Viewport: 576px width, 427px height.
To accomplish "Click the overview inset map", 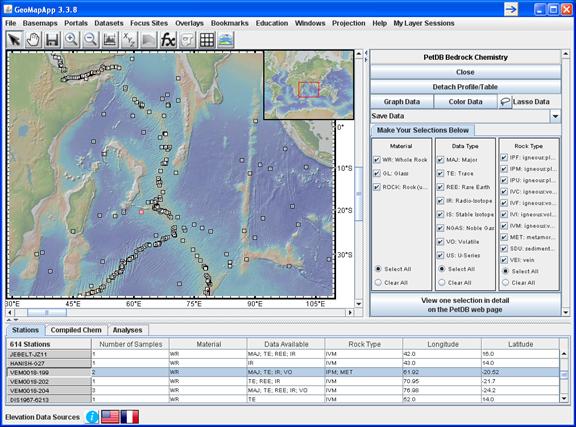I will [309, 85].
